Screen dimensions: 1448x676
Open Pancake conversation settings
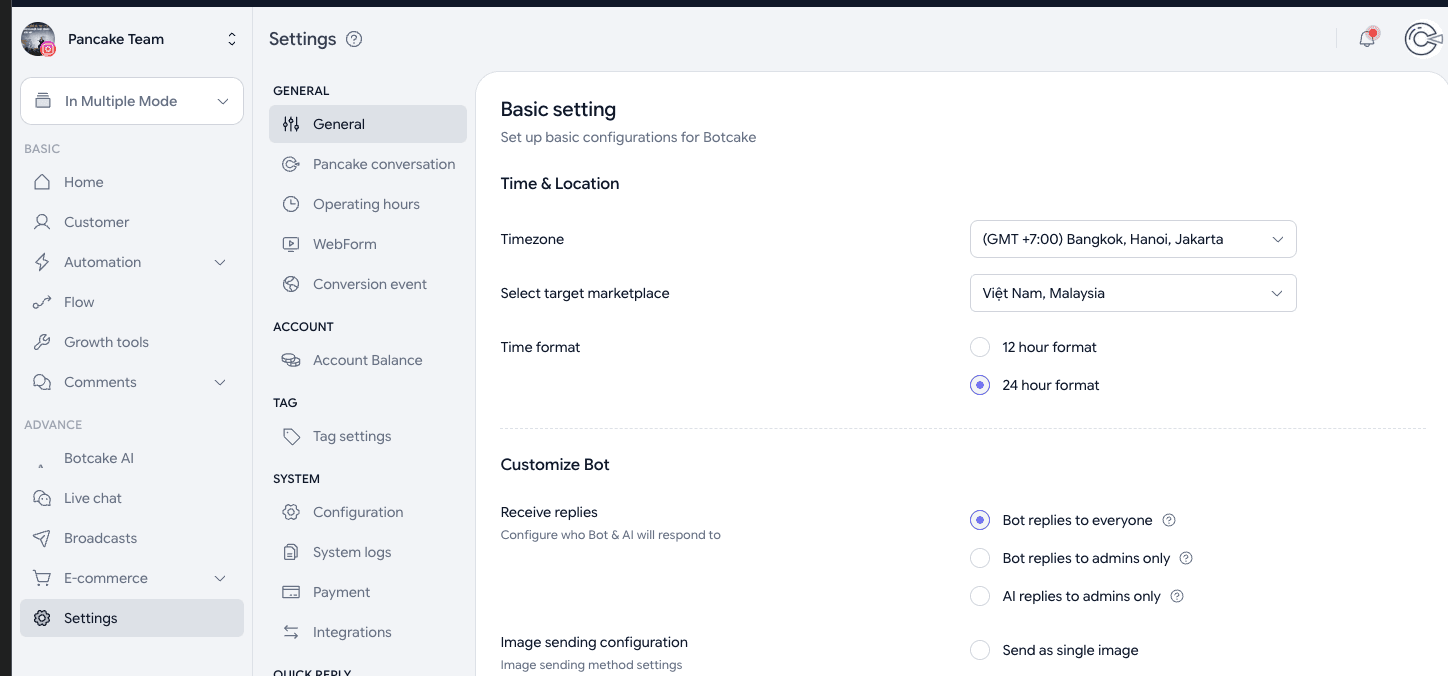click(368, 164)
